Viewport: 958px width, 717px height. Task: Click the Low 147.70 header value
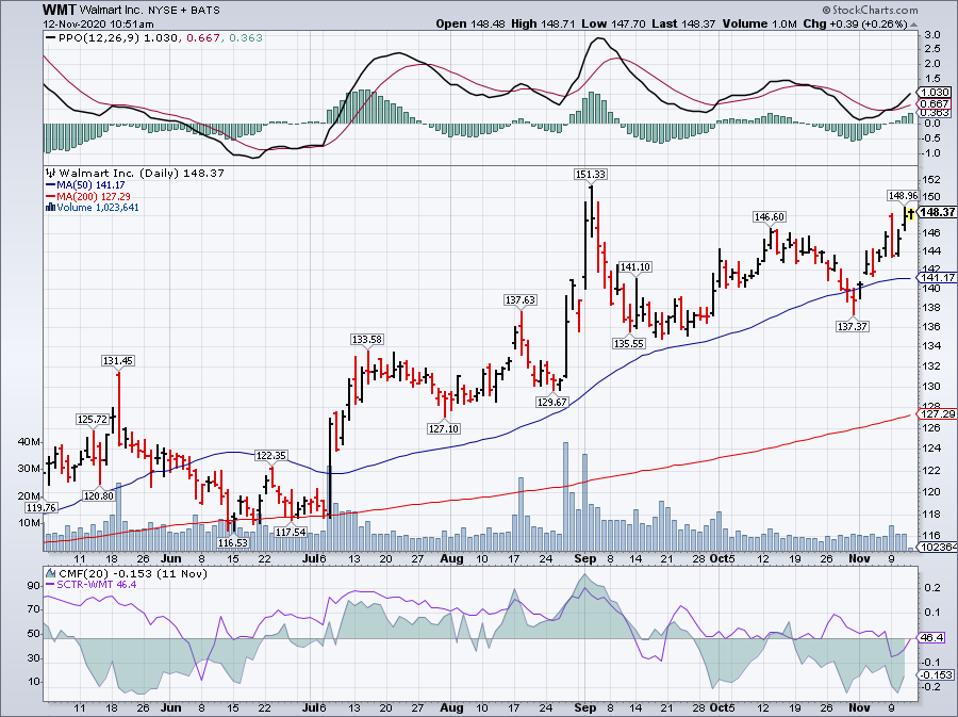(613, 24)
